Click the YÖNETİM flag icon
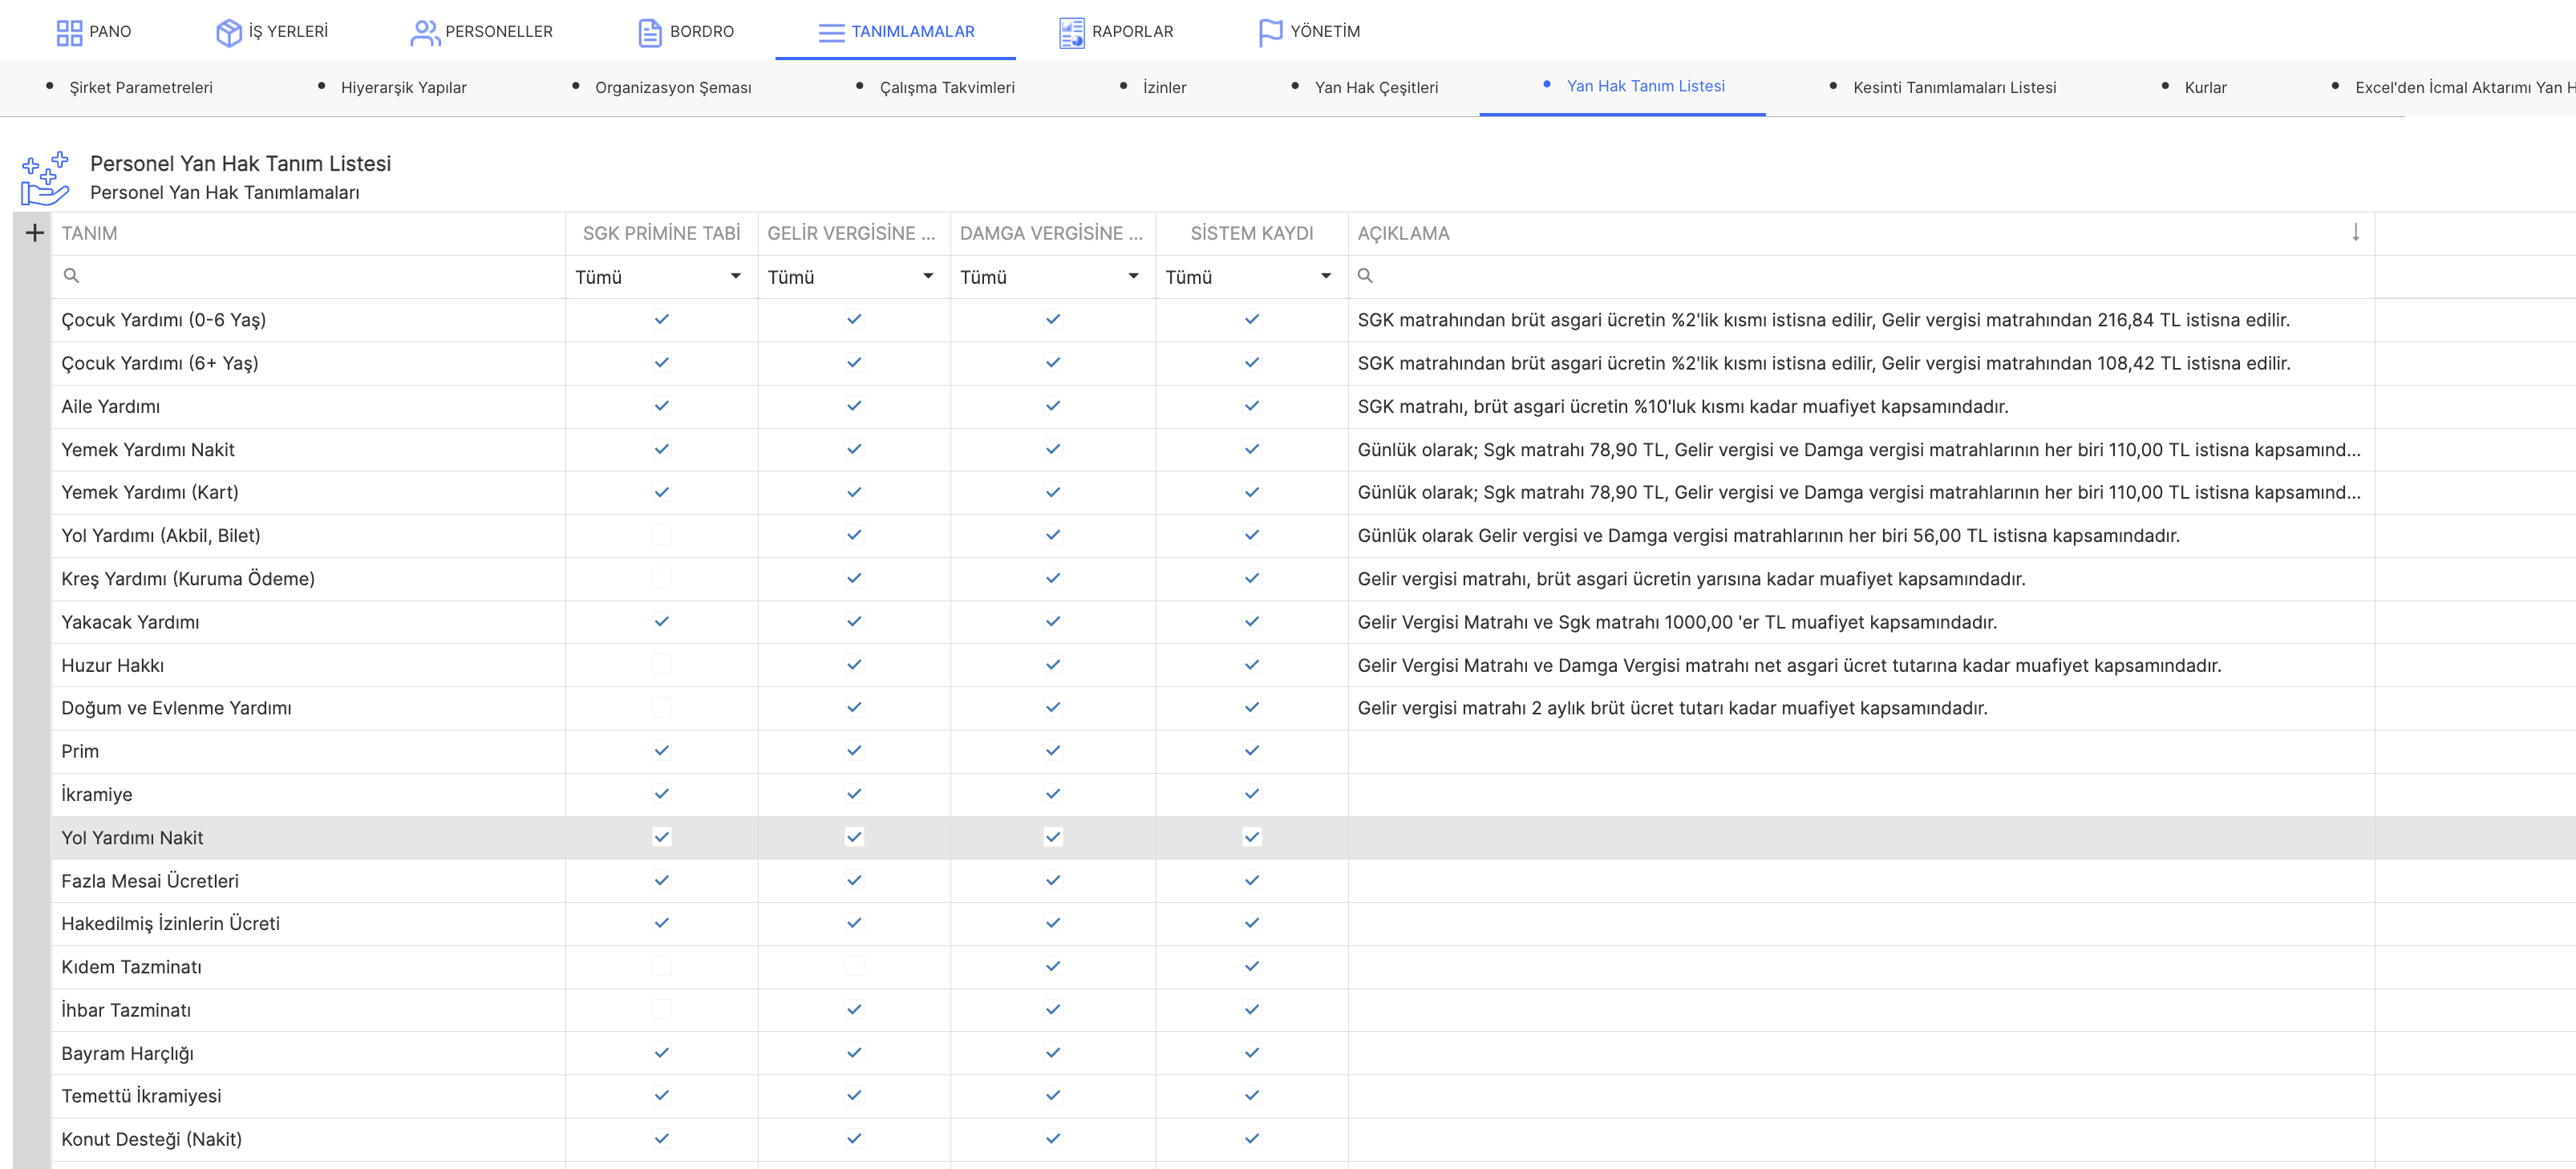Viewport: 2576px width, 1169px height. [x=1270, y=32]
